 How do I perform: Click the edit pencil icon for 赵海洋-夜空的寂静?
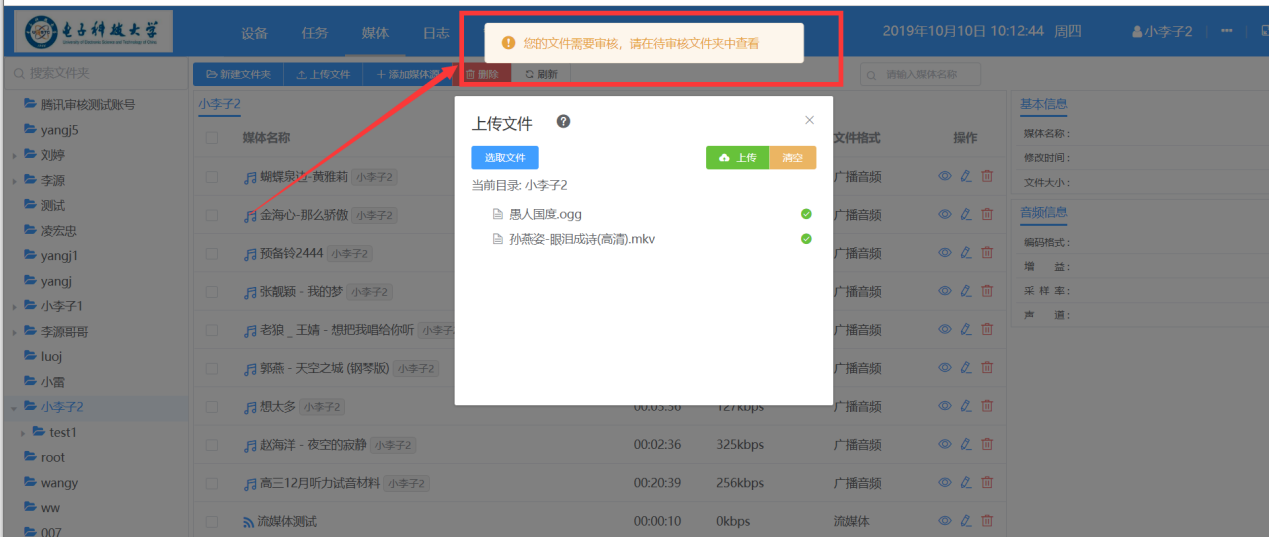click(966, 444)
